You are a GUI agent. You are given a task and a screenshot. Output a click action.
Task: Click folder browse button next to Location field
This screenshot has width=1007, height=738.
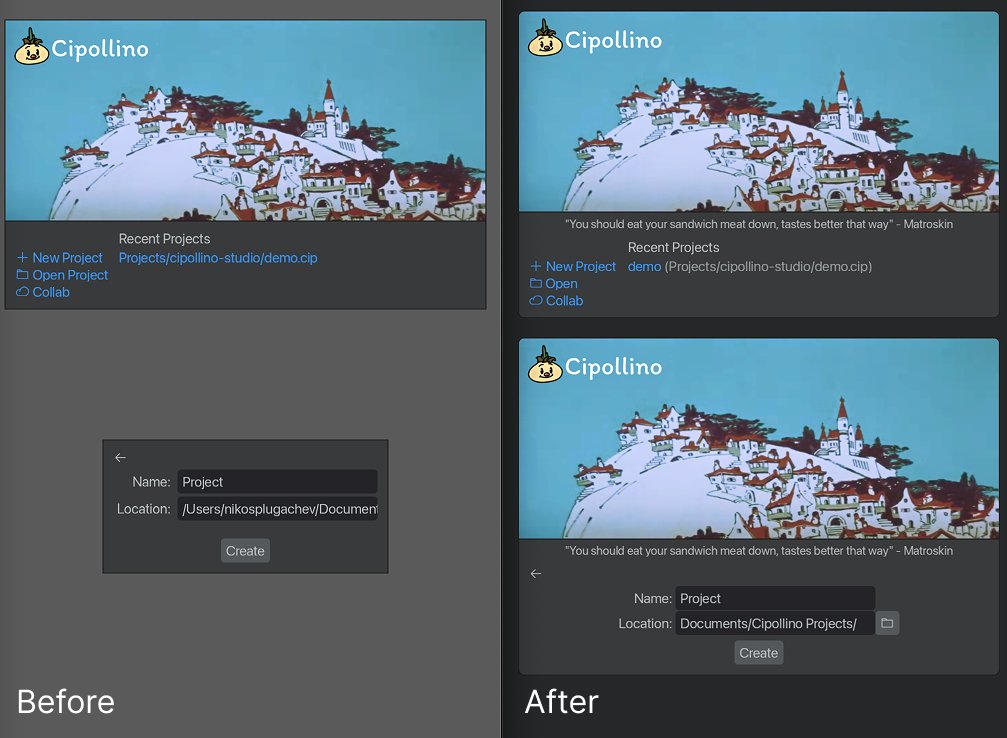pos(887,623)
